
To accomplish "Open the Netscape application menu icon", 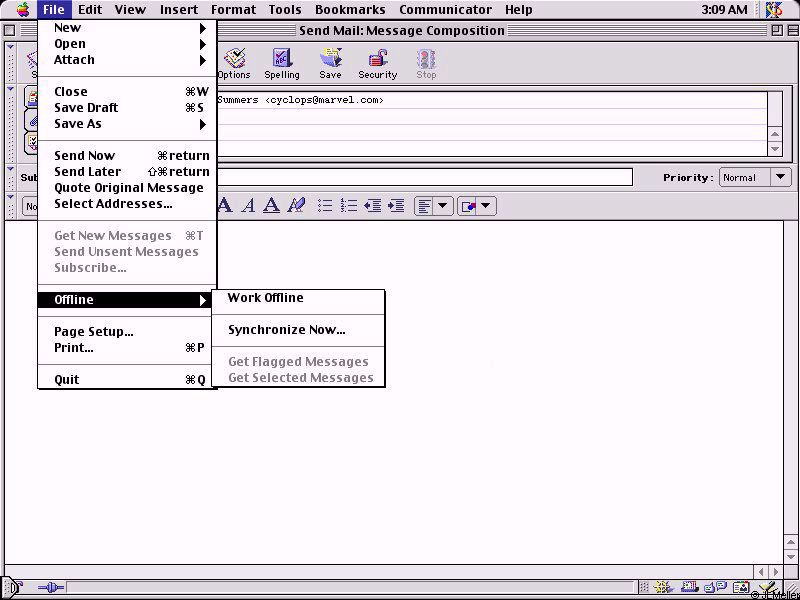I will 774,10.
